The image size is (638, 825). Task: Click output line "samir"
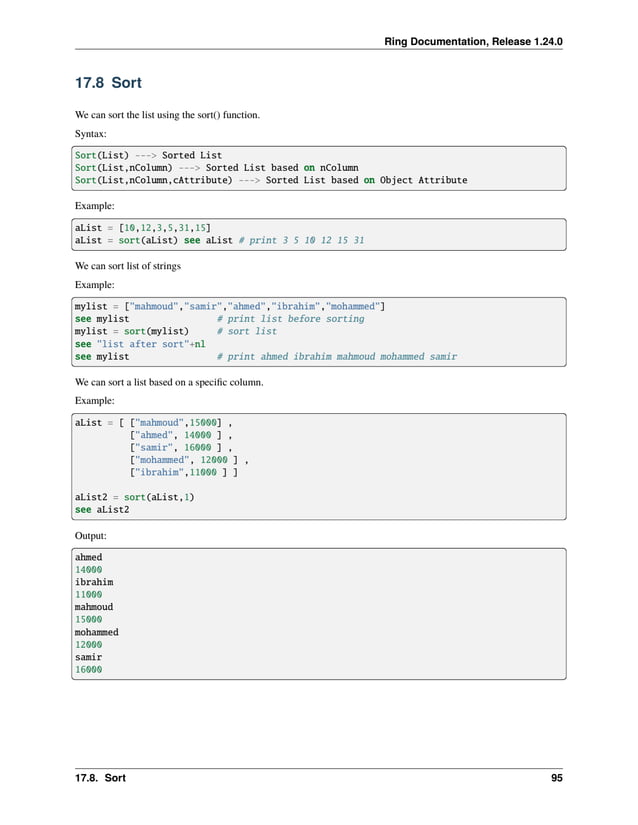88,657
